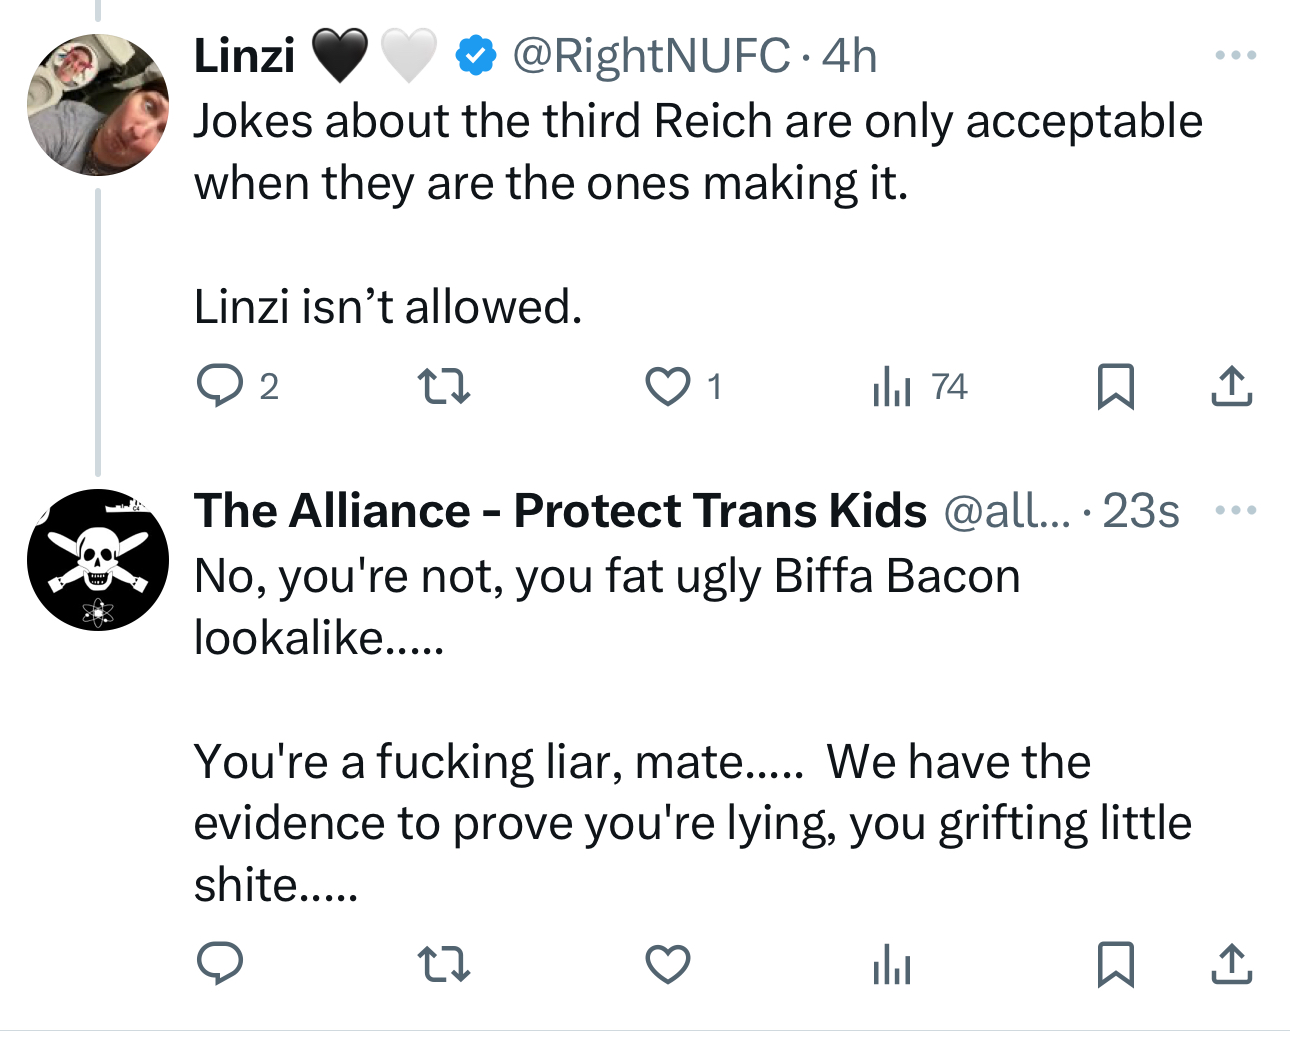This screenshot has width=1290, height=1053.
Task: Open The Alliance skull avatar
Action: (98, 560)
